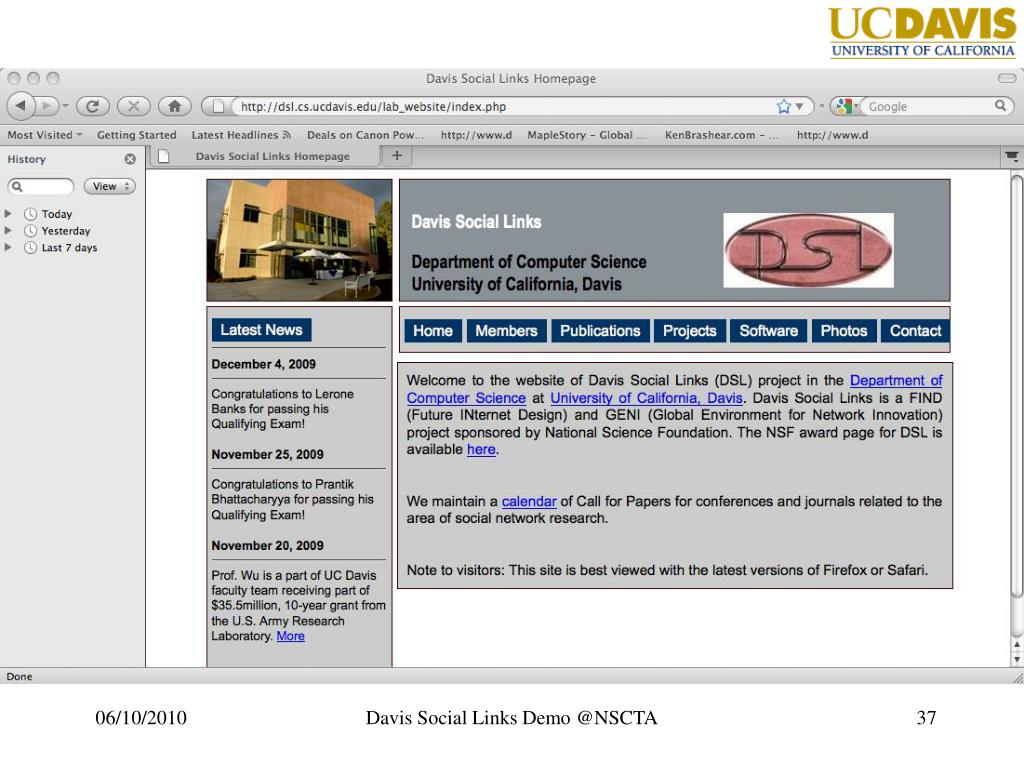Open the Most Visited bookmarks dropdown
This screenshot has height=768, width=1024.
coord(45,135)
